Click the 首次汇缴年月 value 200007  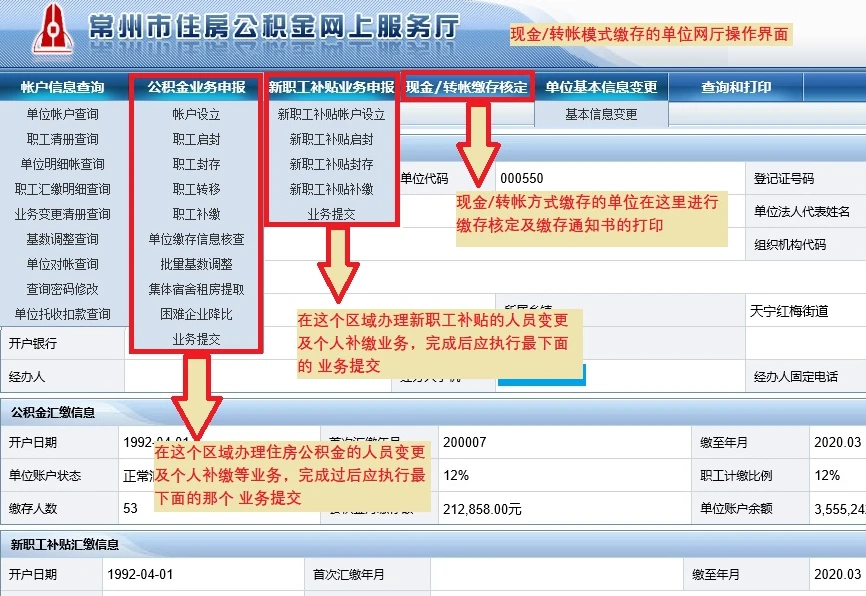coord(464,442)
